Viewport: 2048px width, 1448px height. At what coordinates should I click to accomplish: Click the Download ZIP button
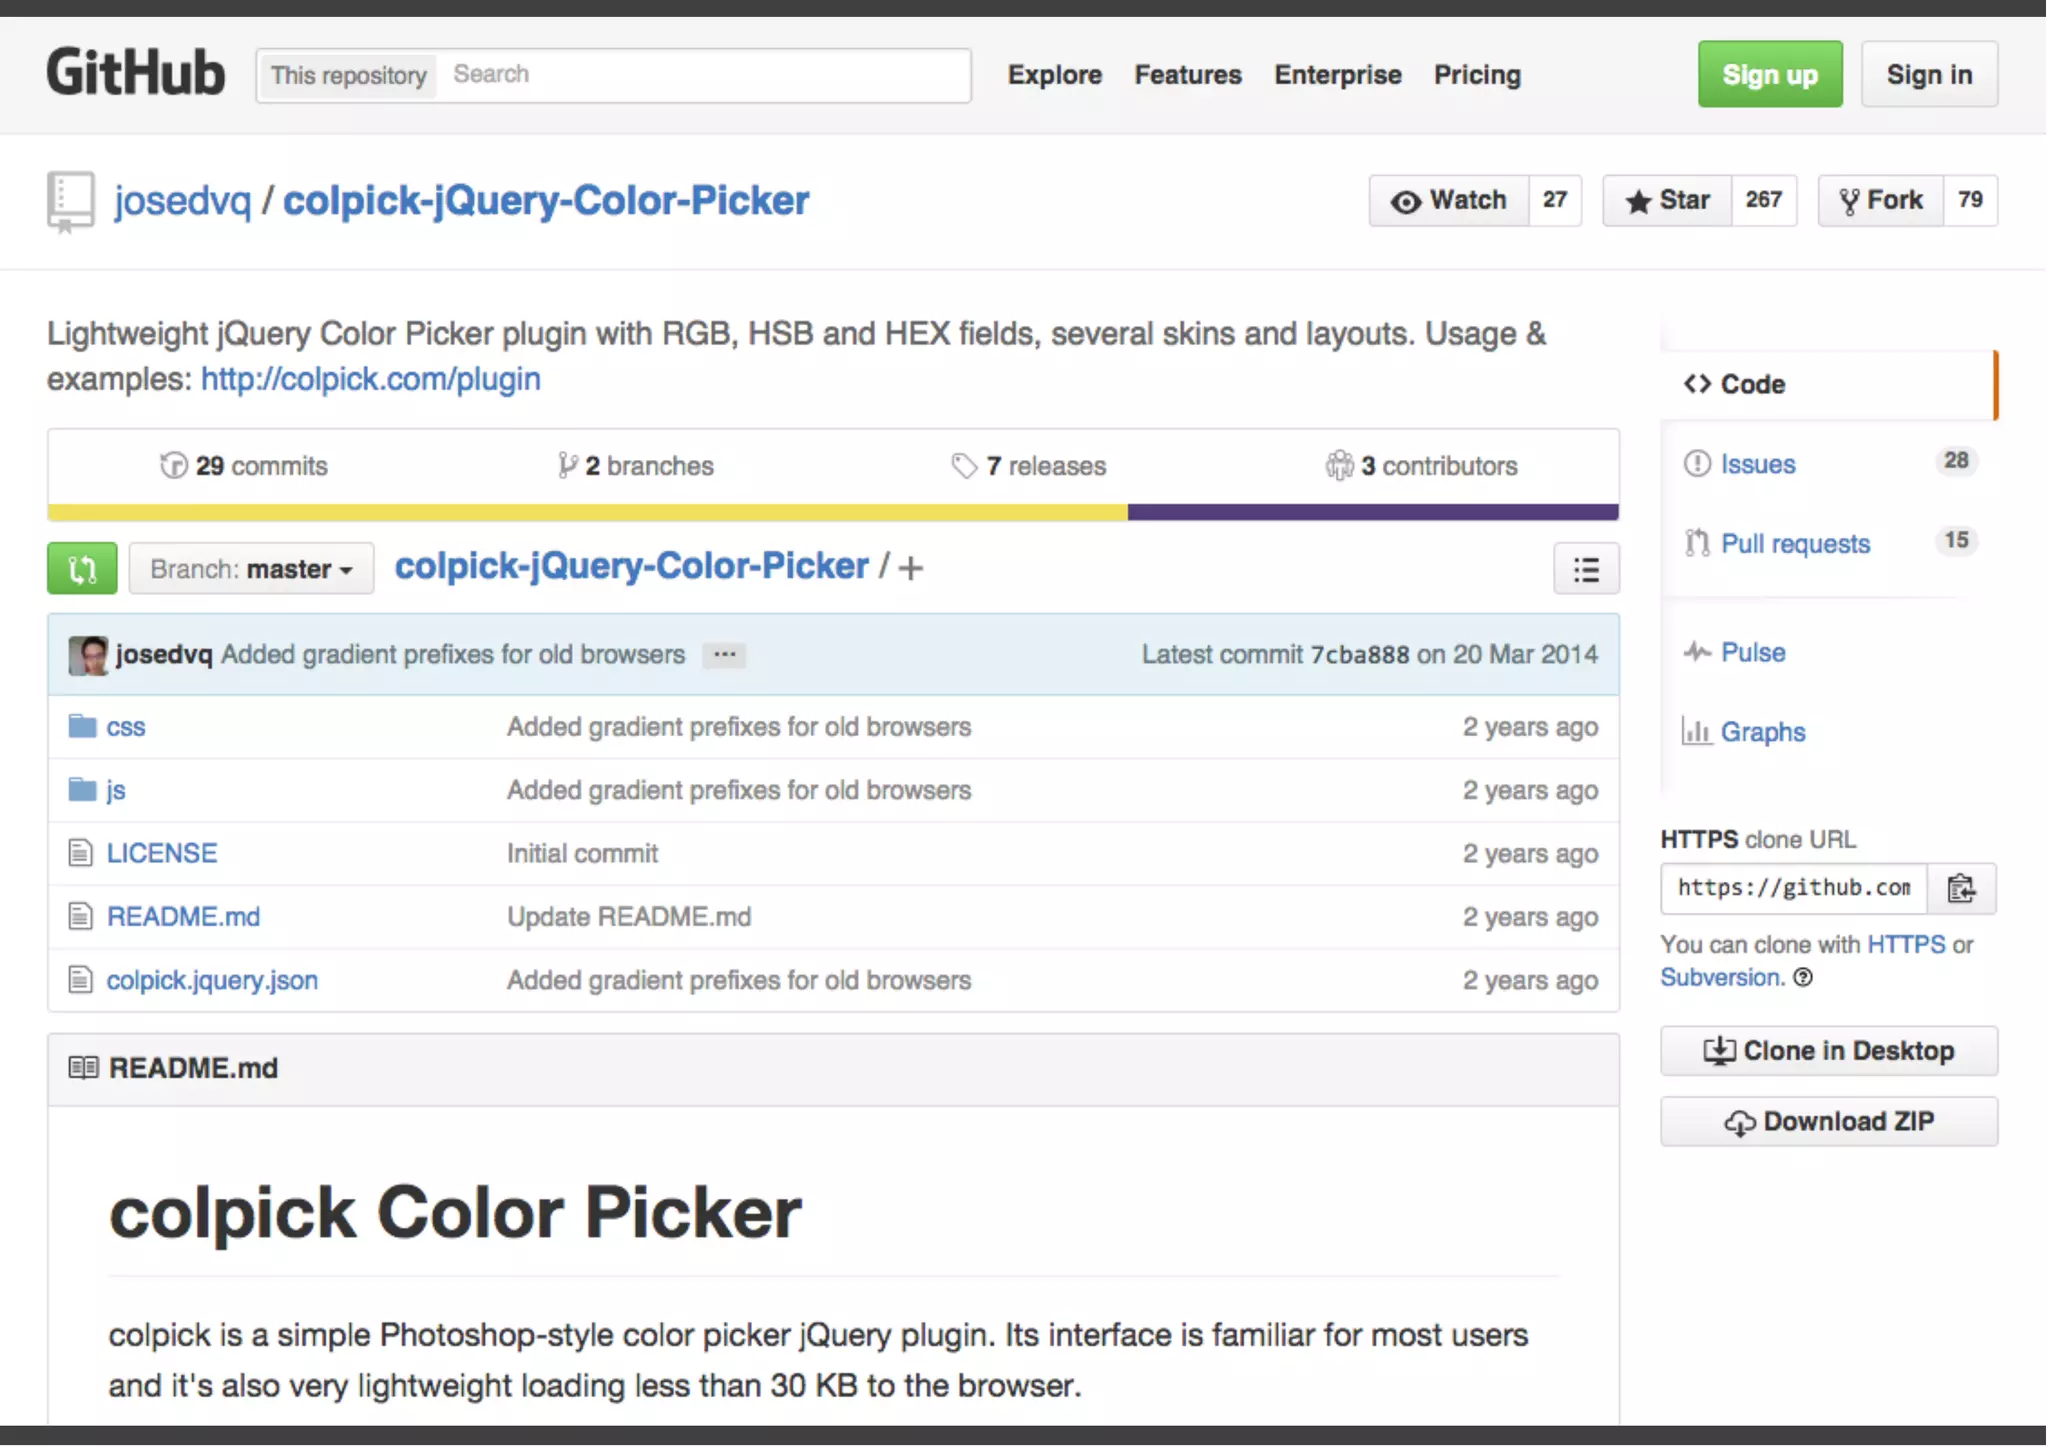[x=1829, y=1121]
